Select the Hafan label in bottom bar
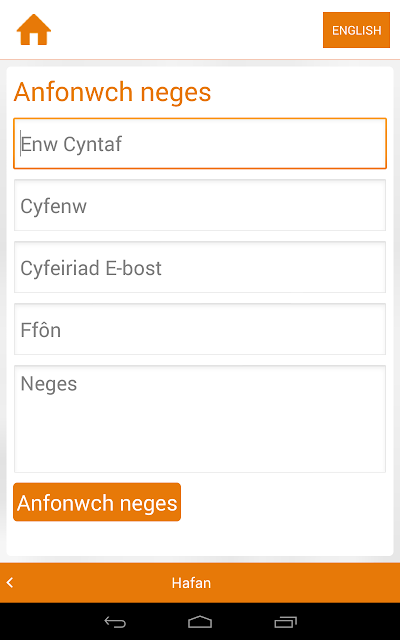Screen dimensions: 400x640 click(191, 582)
